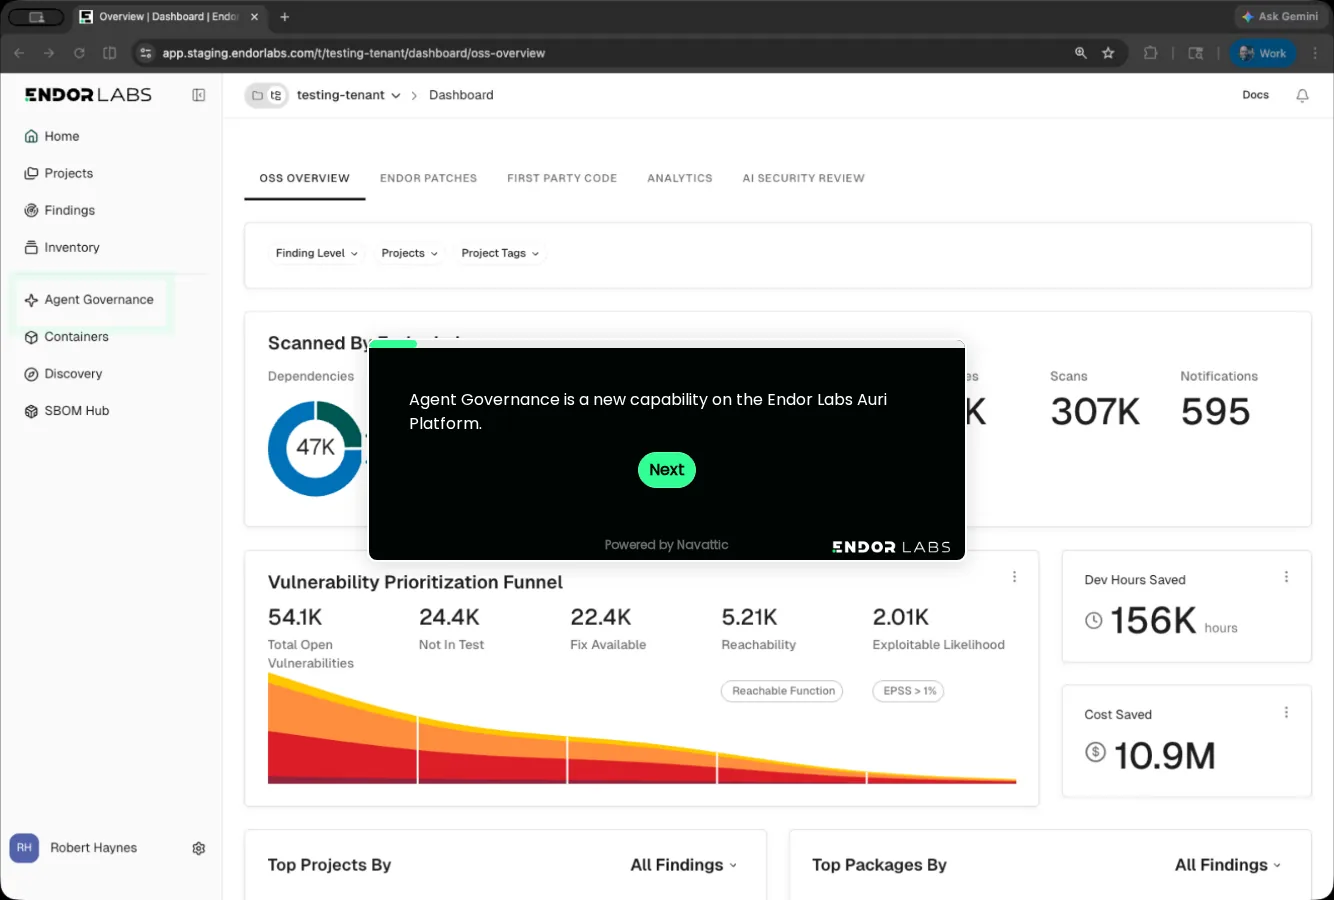Click the Projects icon in sidebar
This screenshot has width=1334, height=900.
click(31, 173)
